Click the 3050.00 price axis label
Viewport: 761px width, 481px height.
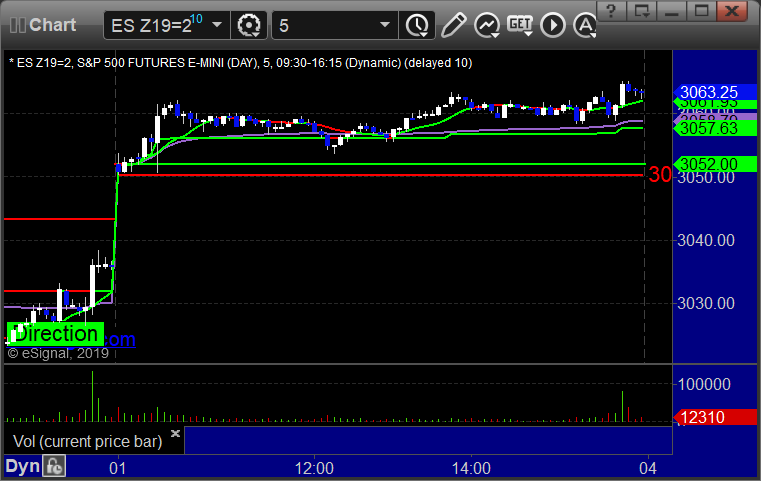click(x=706, y=178)
